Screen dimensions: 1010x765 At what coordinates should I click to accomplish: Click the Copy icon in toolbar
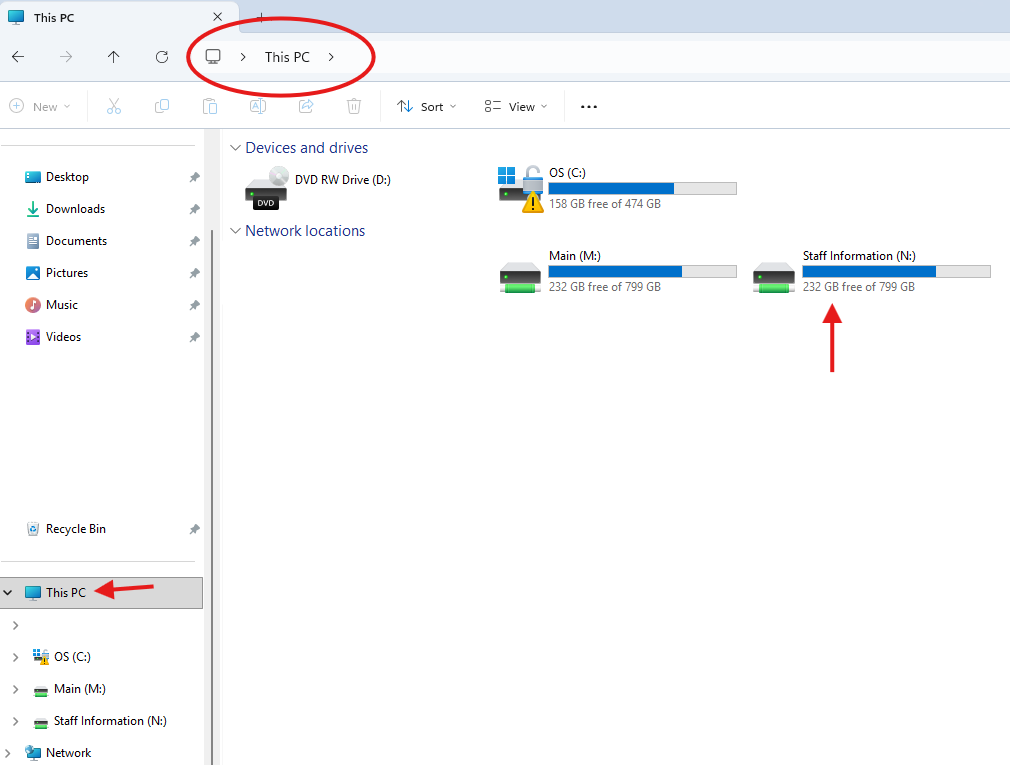tap(162, 106)
